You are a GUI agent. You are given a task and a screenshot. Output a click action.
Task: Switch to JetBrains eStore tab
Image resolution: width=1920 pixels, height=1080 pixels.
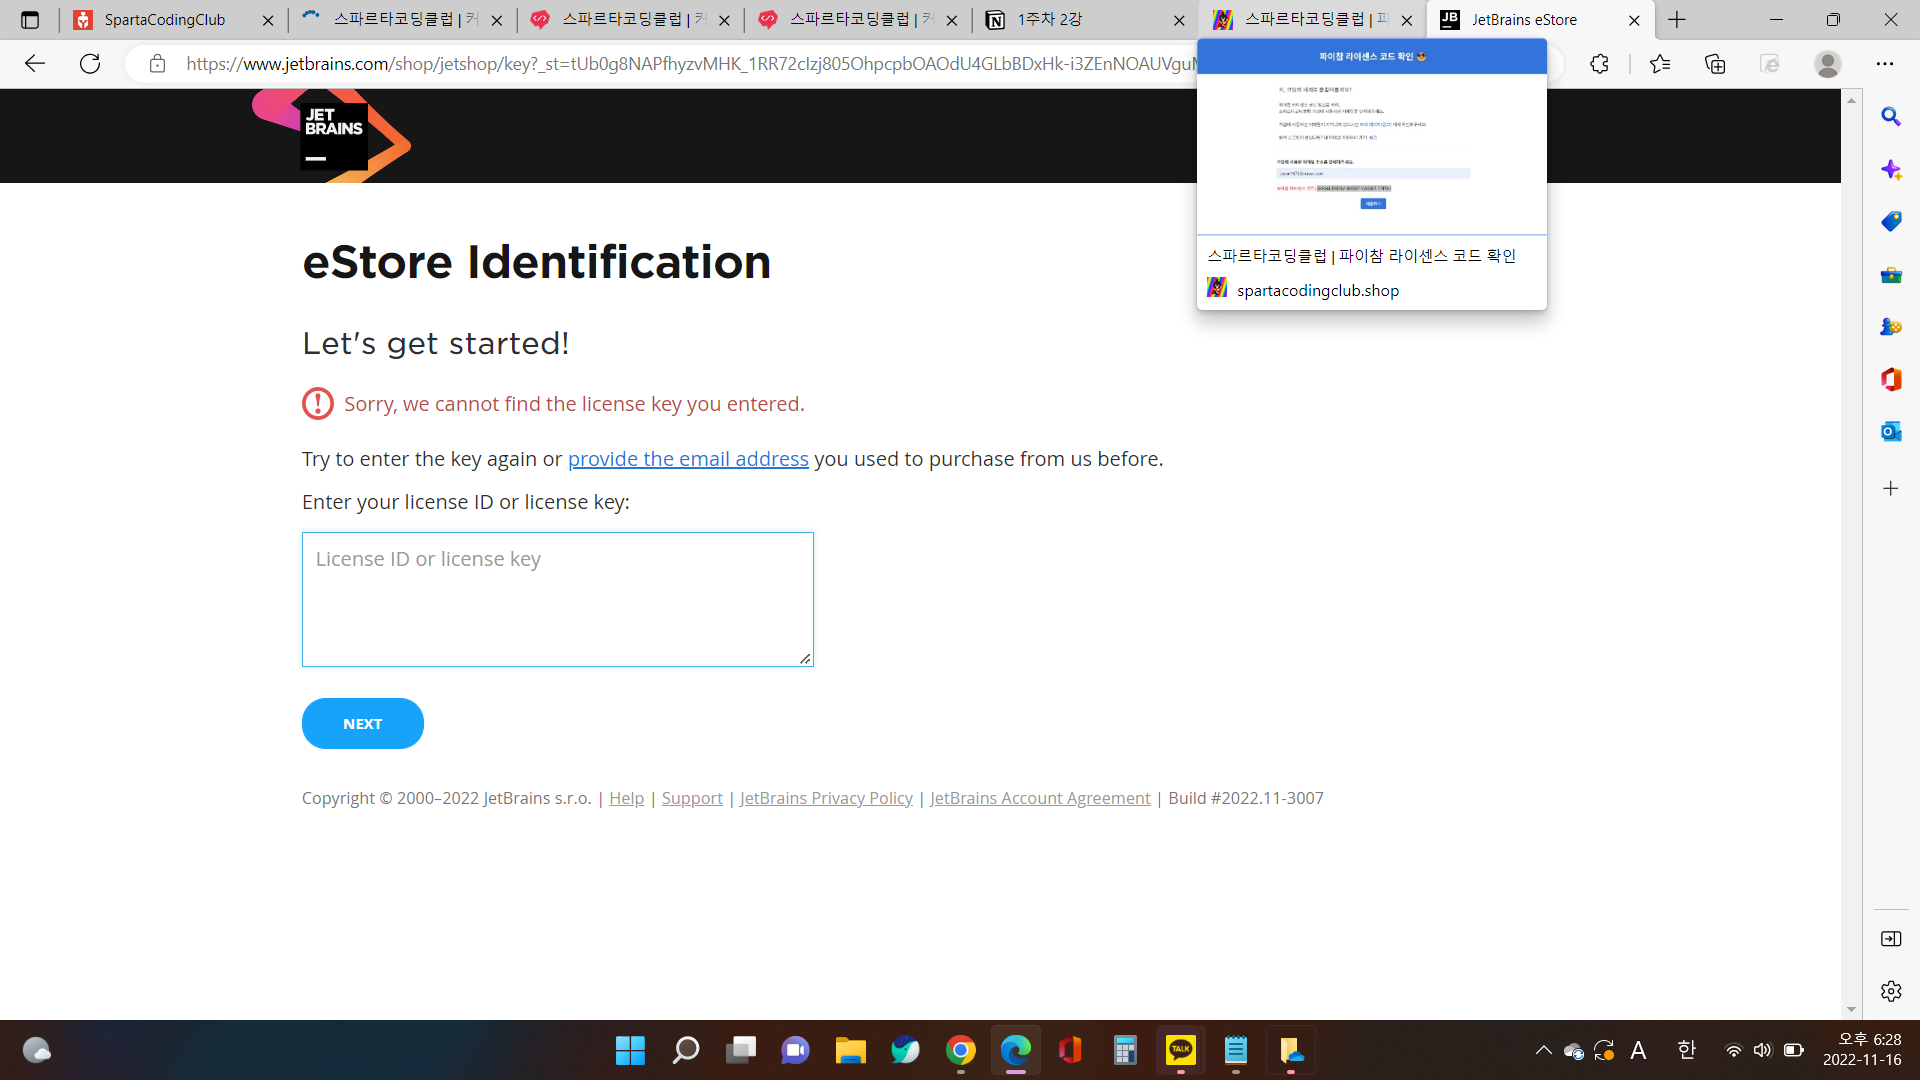coord(1524,20)
